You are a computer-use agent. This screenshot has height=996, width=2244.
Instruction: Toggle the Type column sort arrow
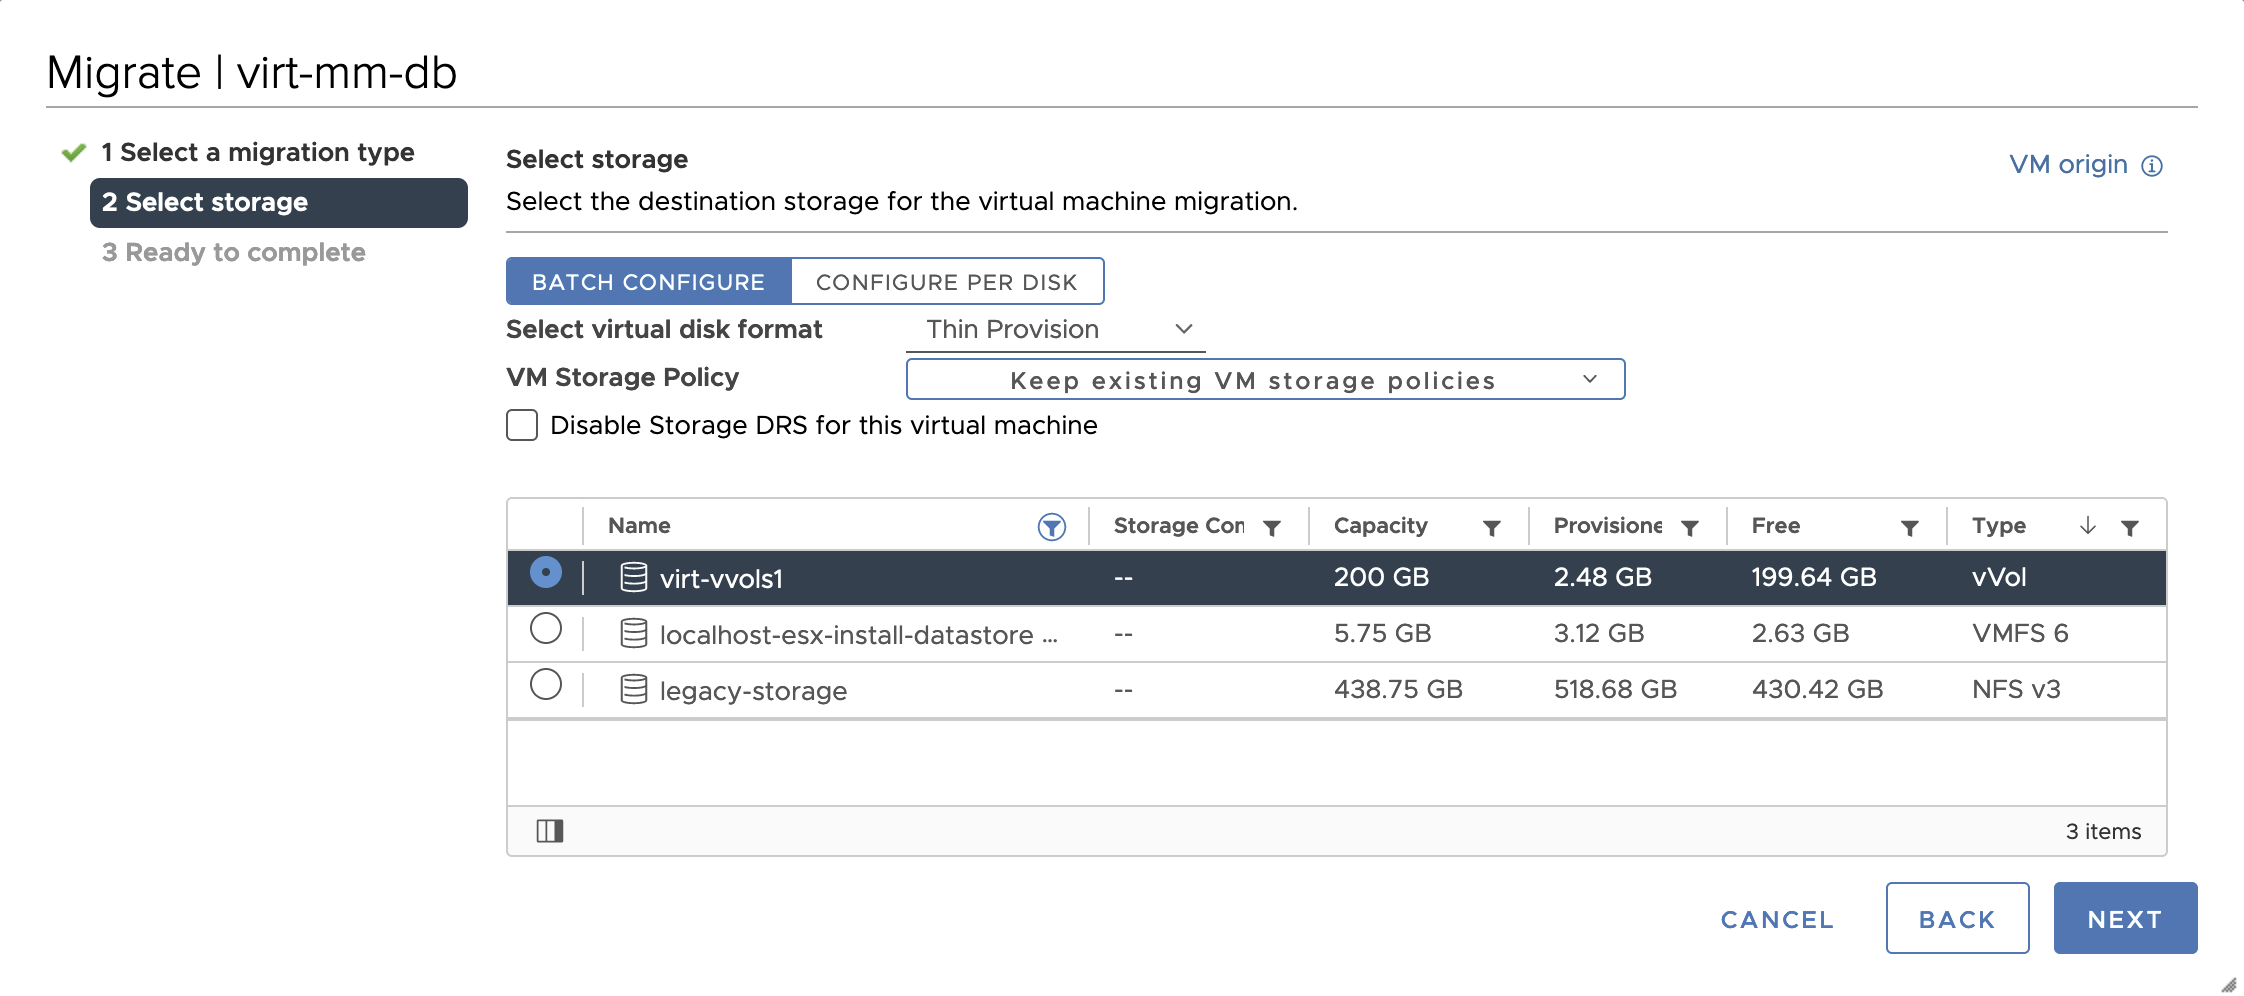2088,526
